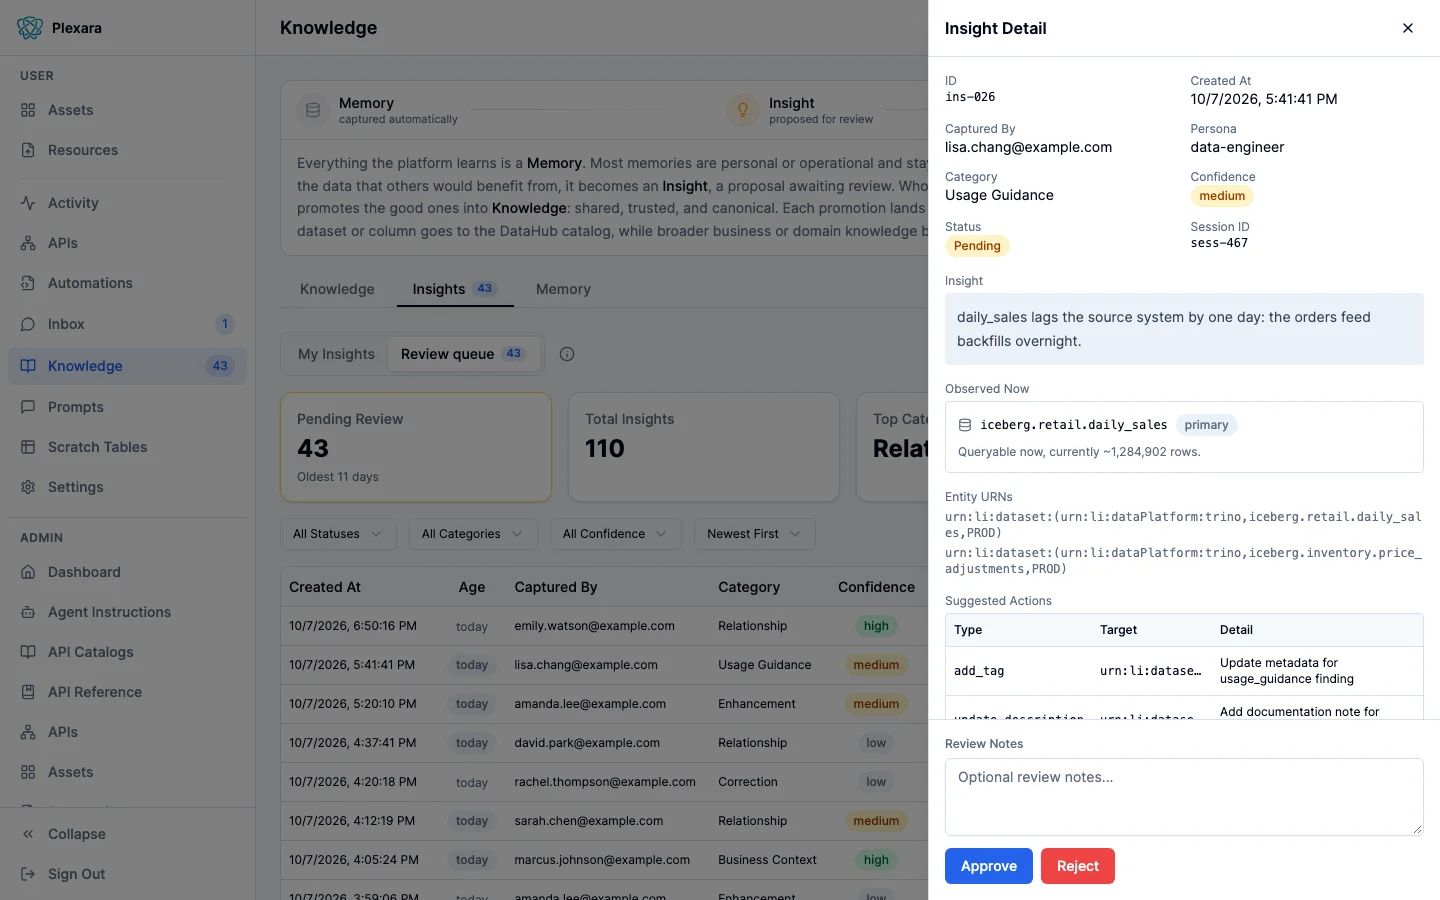
Task: Click the review queue info icon
Action: pyautogui.click(x=567, y=354)
